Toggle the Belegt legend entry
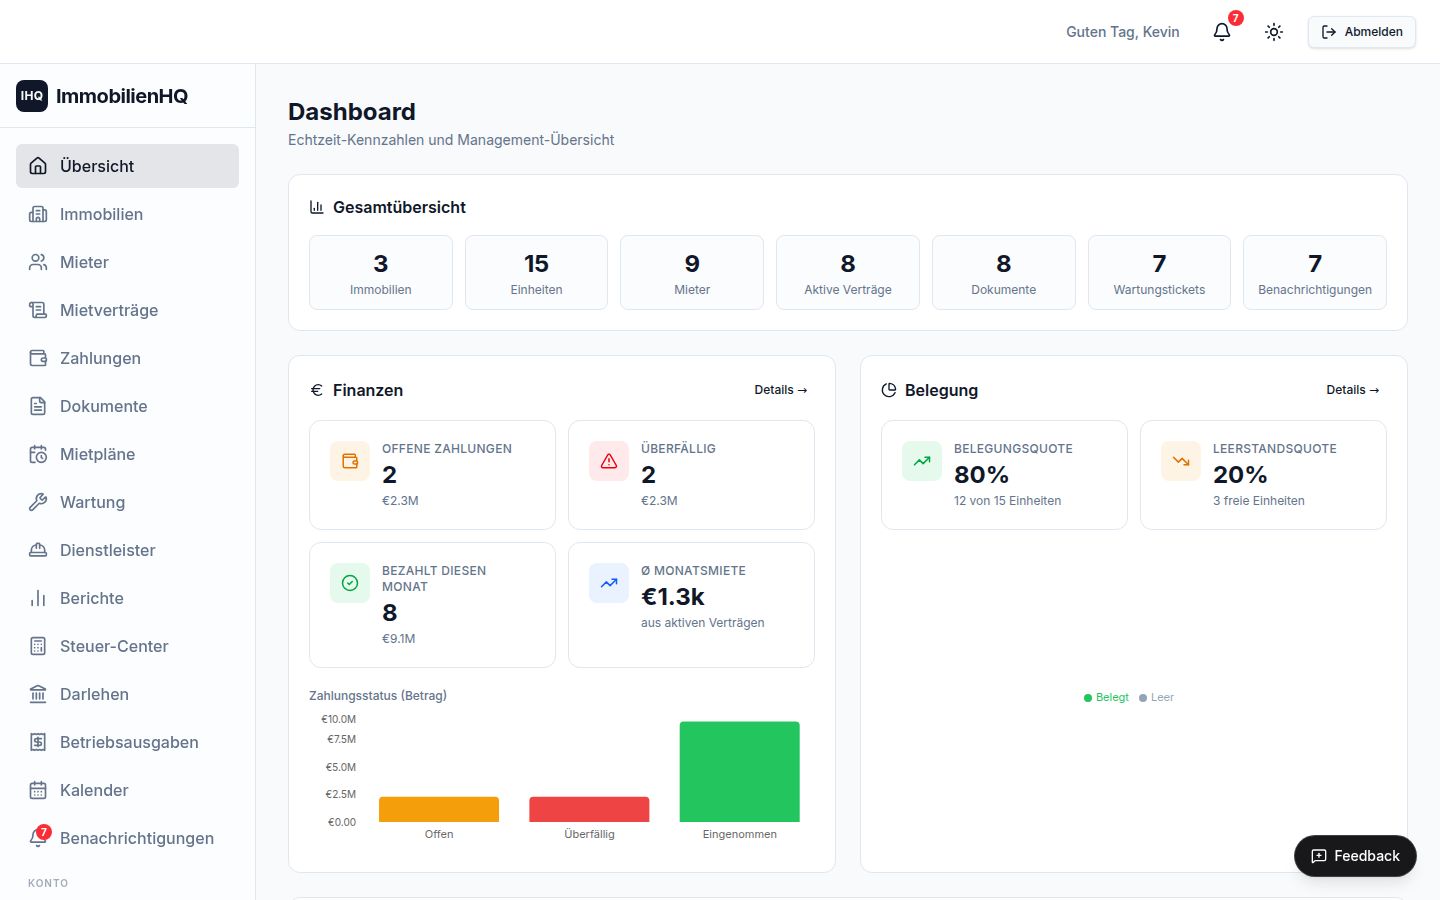 coord(1106,698)
